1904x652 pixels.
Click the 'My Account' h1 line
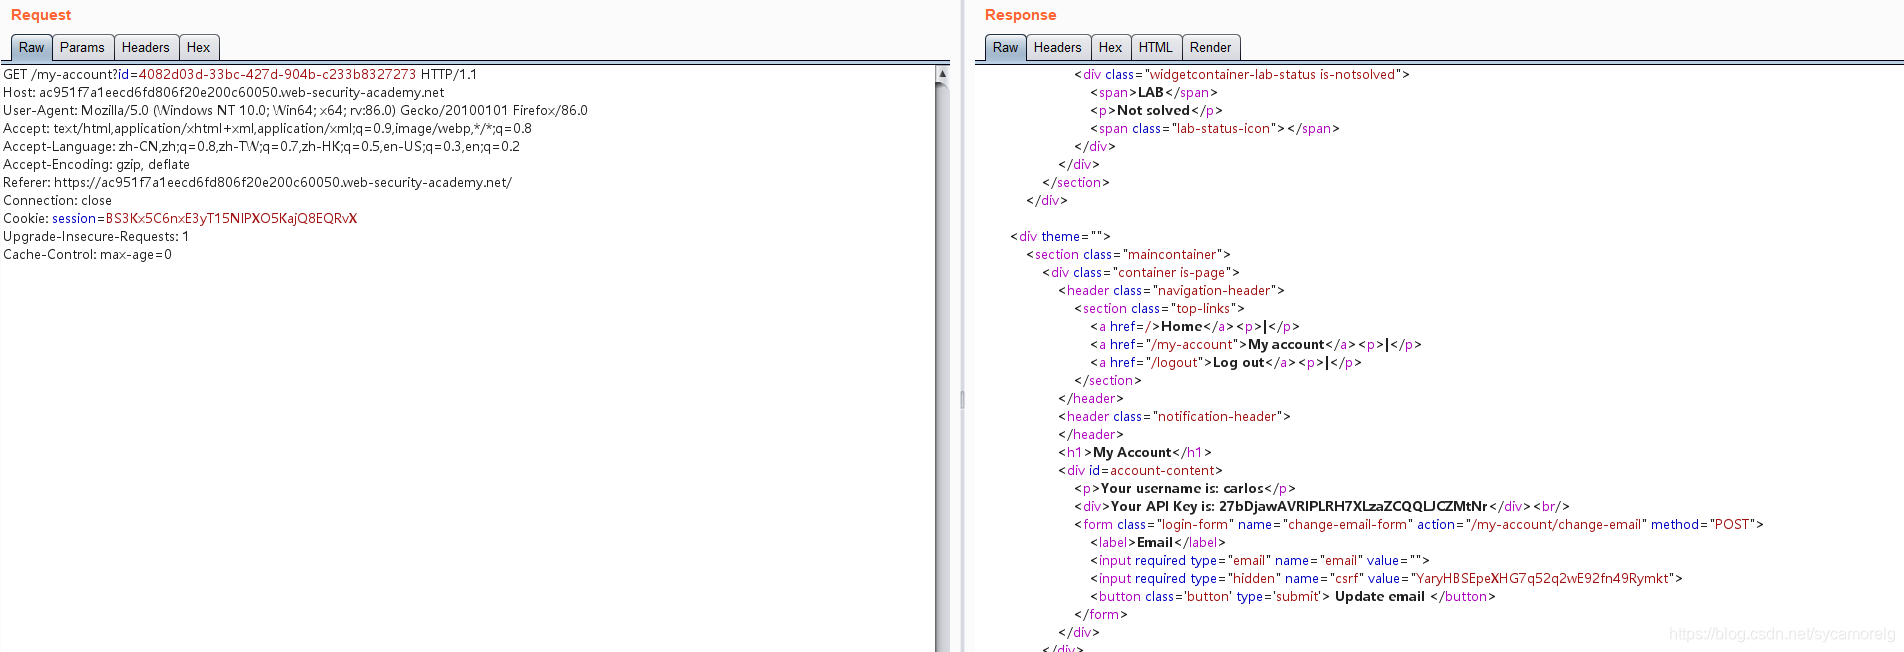(x=1135, y=453)
